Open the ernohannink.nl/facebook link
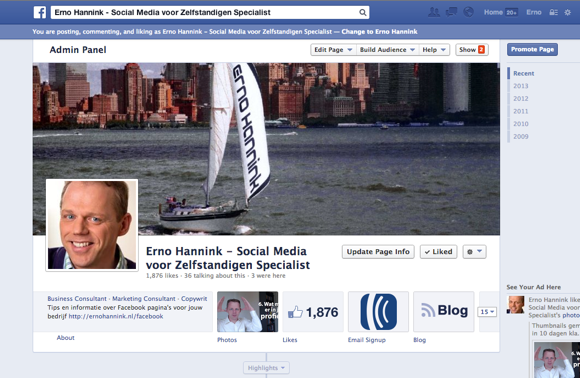Screen dimensions: 580x378 116,316
